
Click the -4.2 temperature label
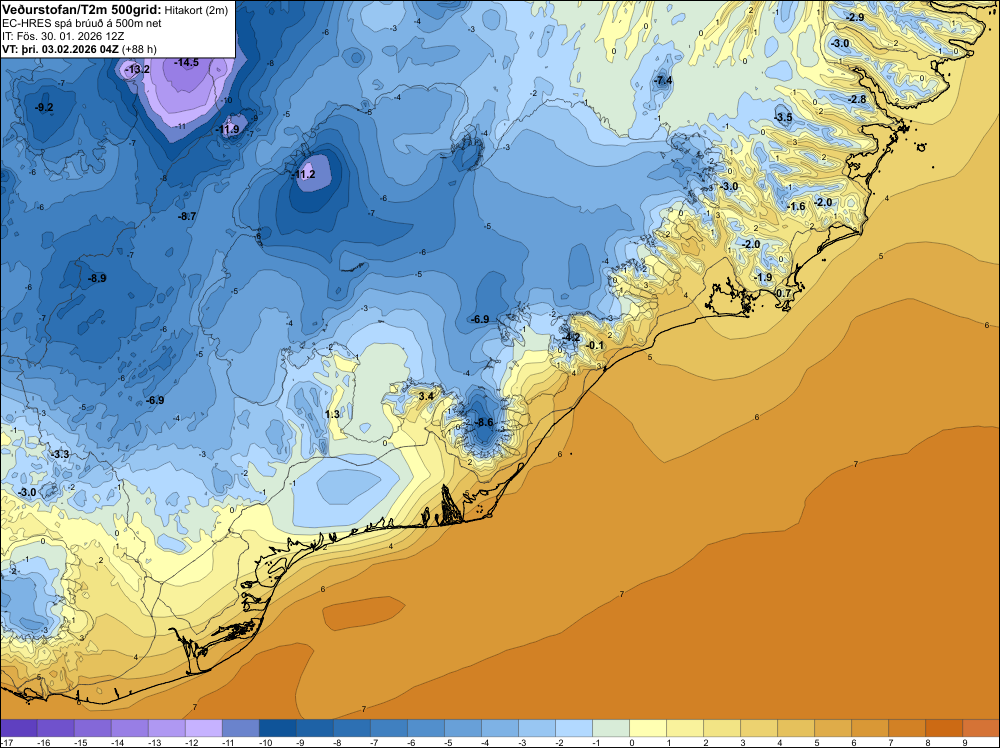[571, 337]
